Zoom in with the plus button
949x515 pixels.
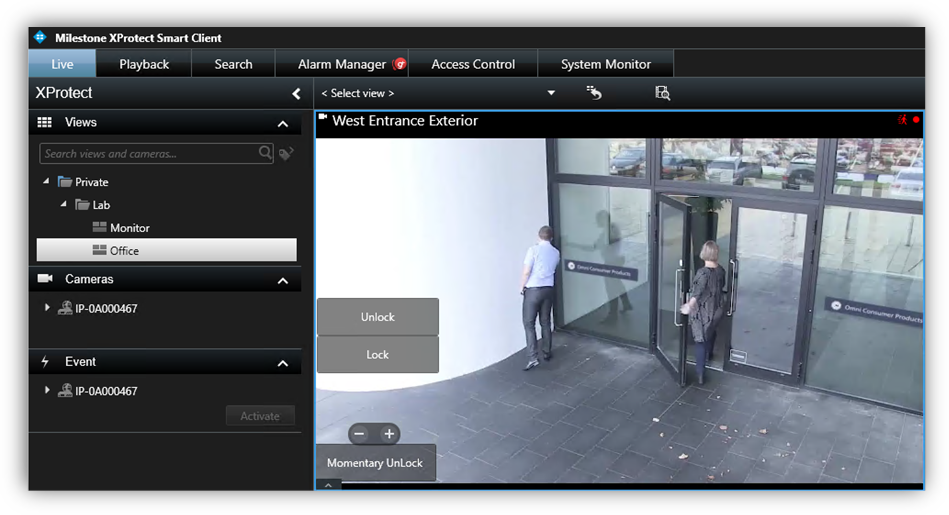389,433
